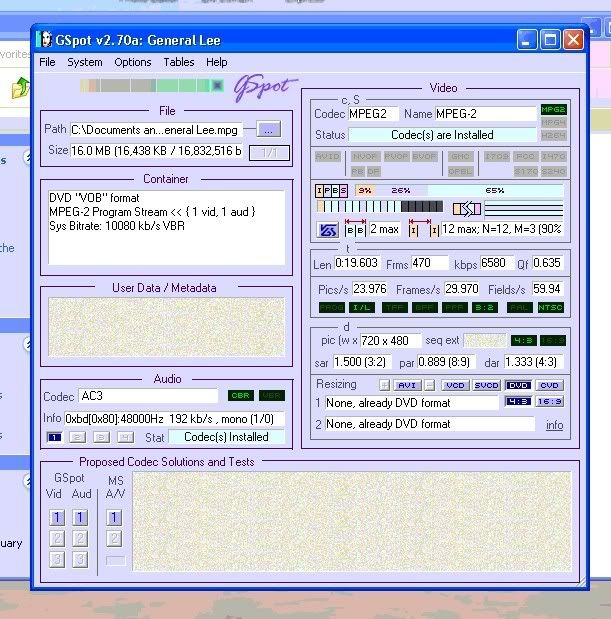Click the RFF repeat-field indicator
Image resolution: width=611 pixels, height=619 pixels.
[455, 308]
